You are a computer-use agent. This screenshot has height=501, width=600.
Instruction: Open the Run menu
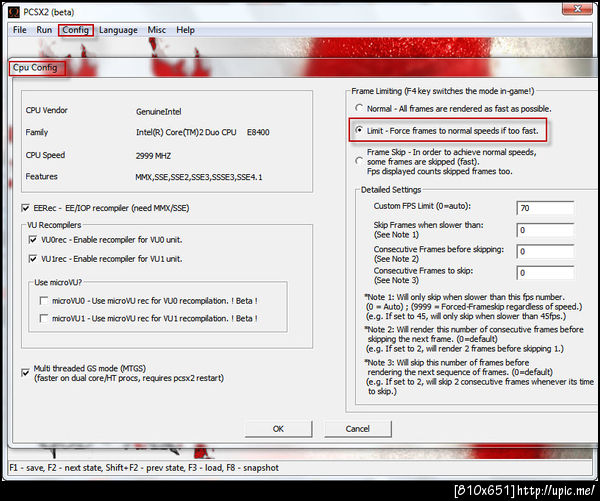44,30
